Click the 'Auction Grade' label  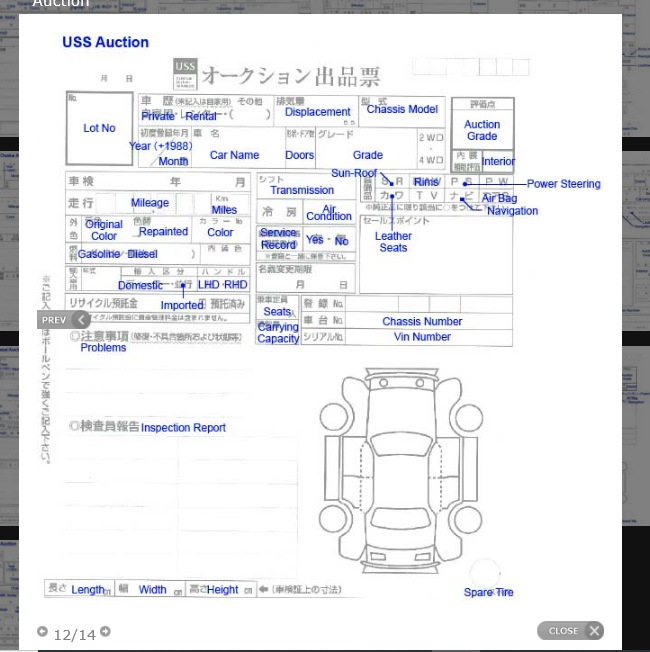pos(482,130)
